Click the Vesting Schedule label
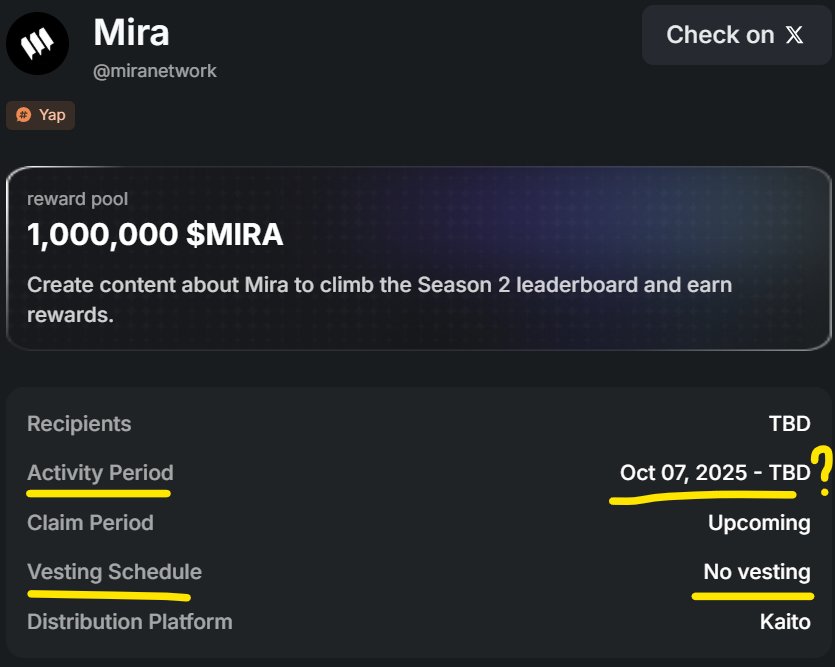Image resolution: width=835 pixels, height=667 pixels. pos(114,572)
